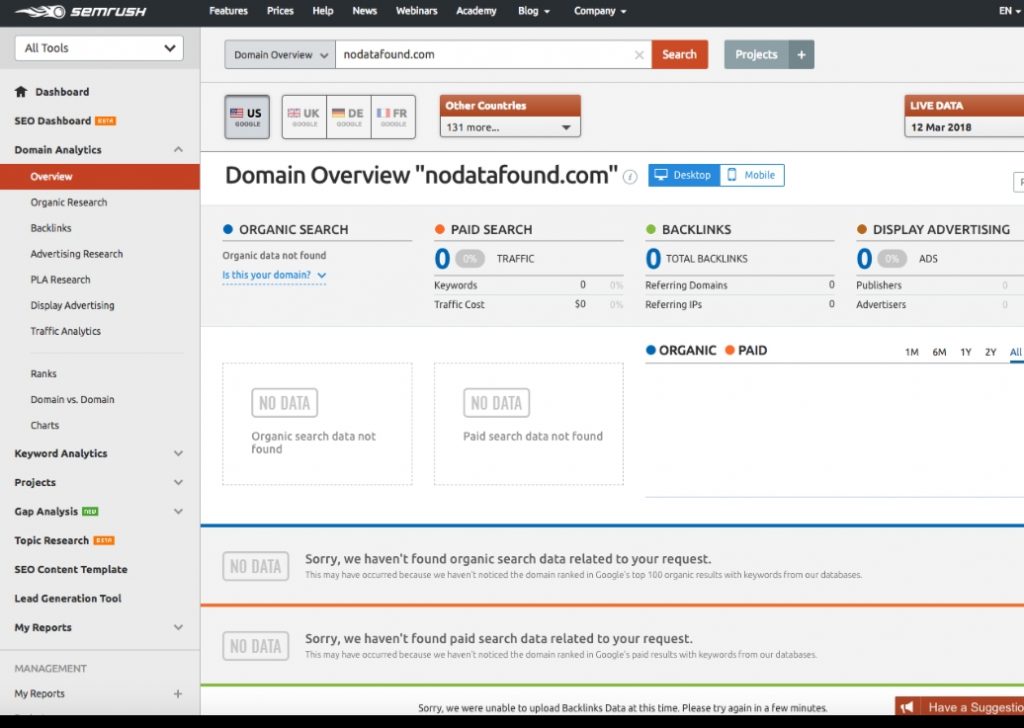
Task: Open Display Advertising in sidebar
Action: pos(72,306)
